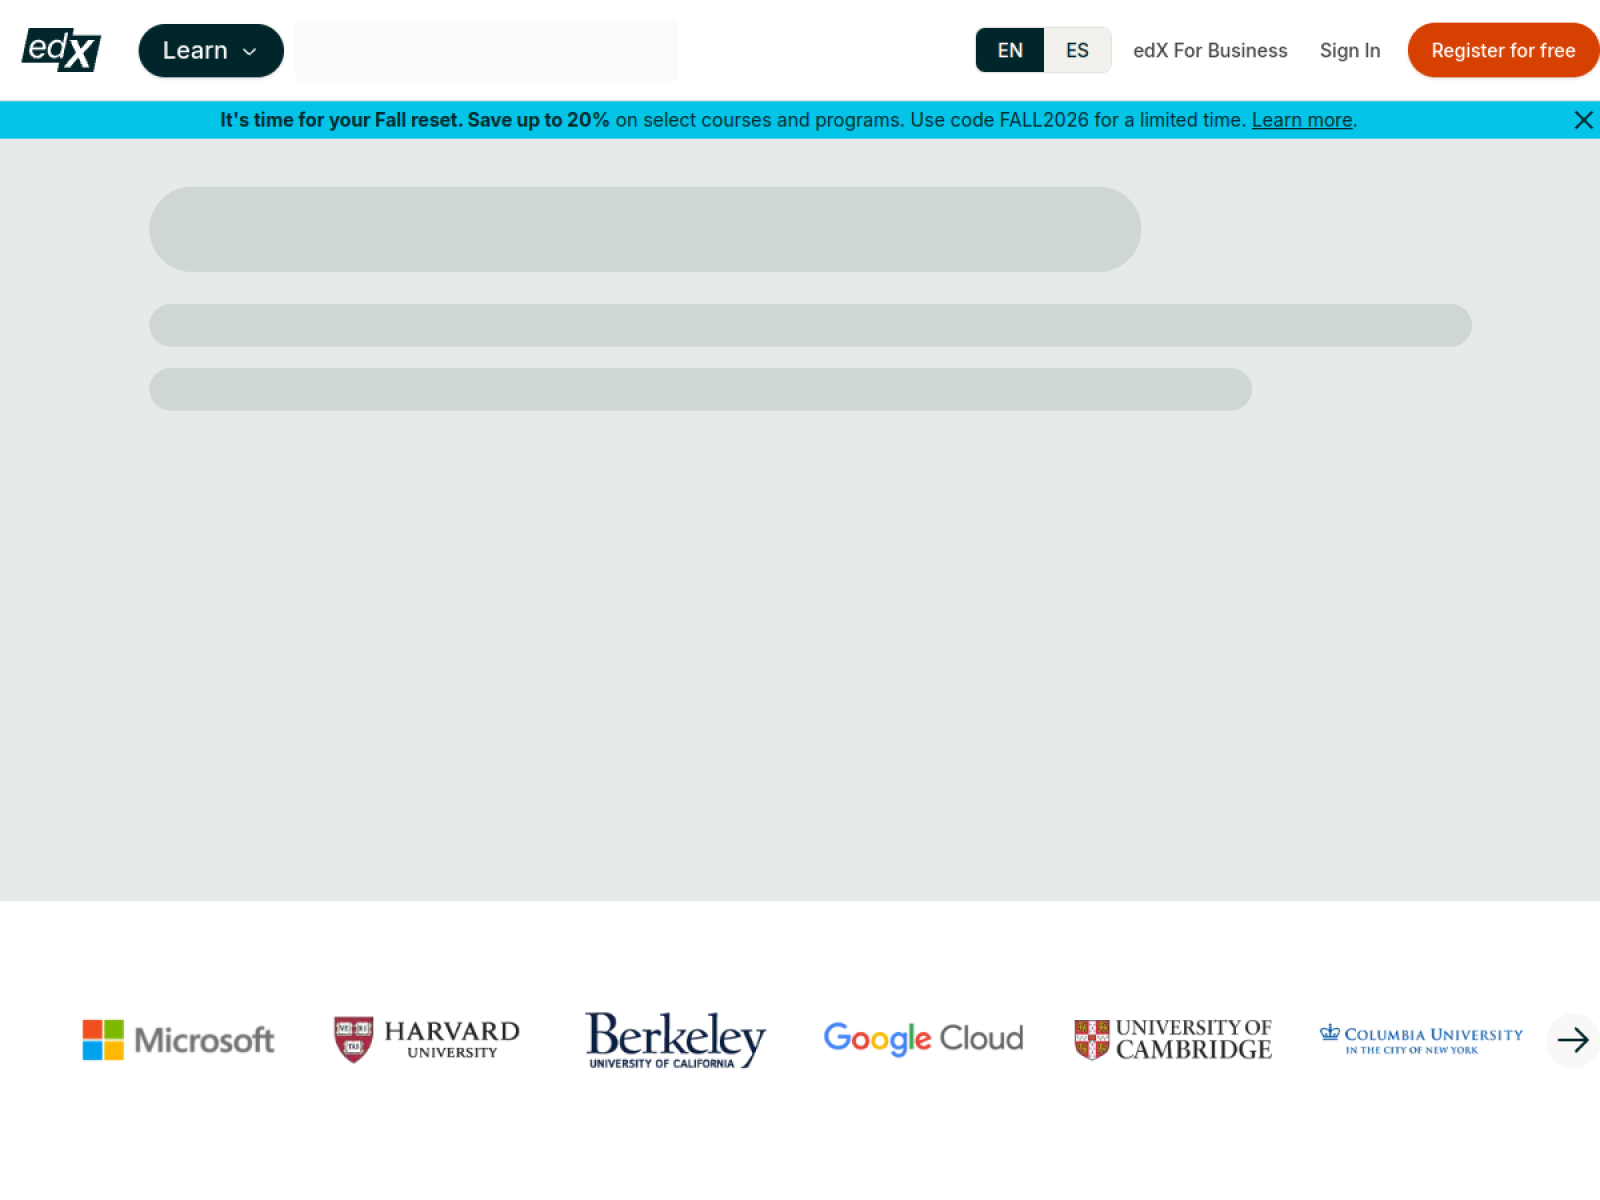Viewport: 1600px width, 1200px height.
Task: Switch language to EN
Action: coord(1010,50)
